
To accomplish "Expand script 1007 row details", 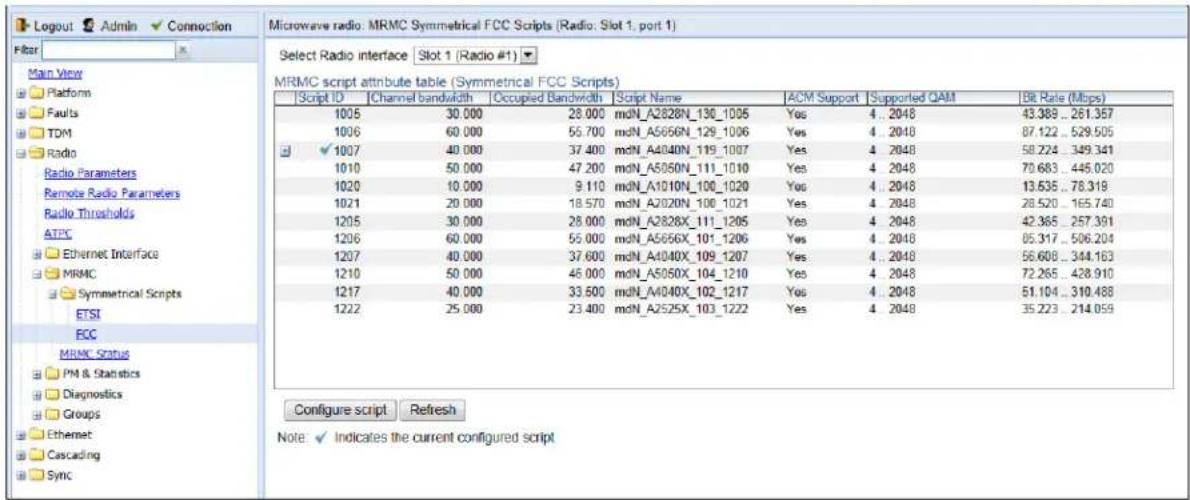I will tap(284, 151).
